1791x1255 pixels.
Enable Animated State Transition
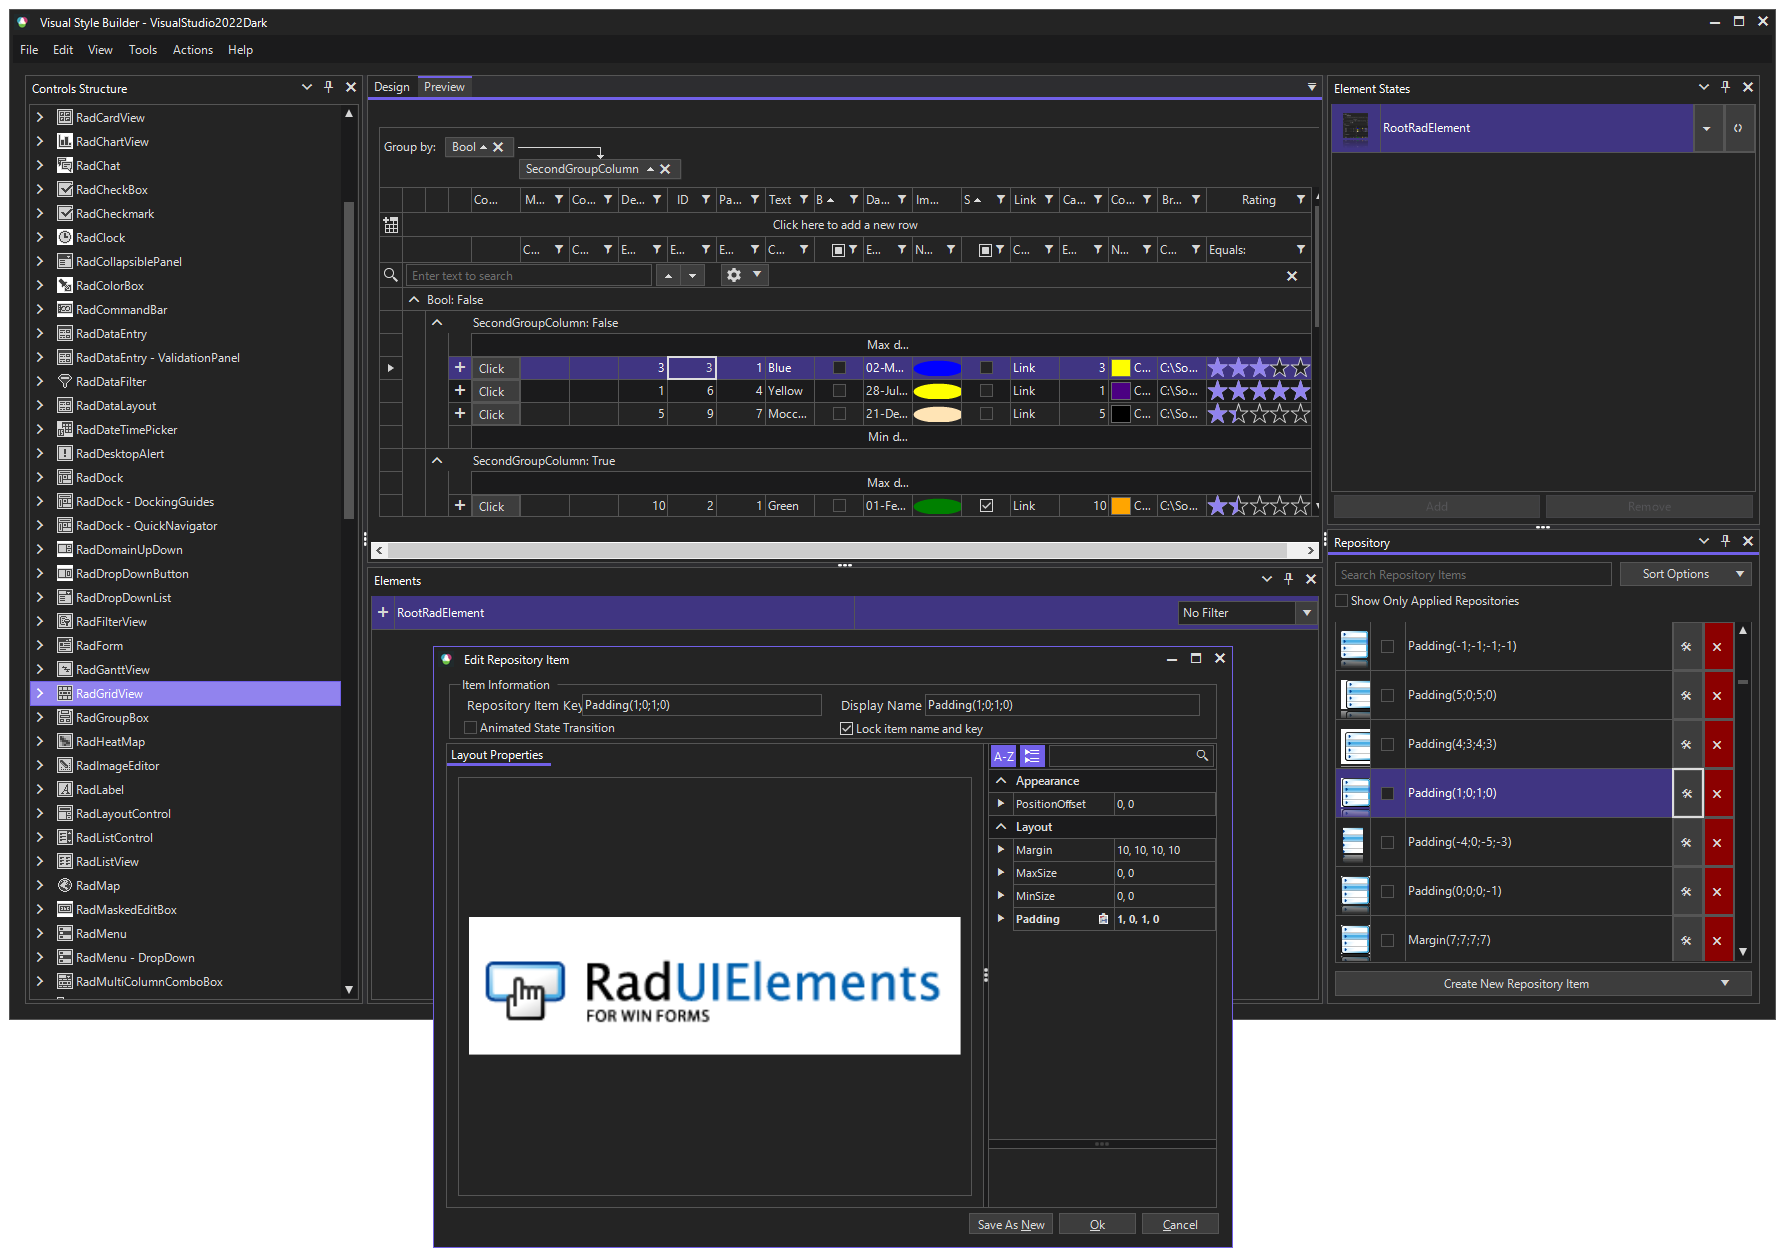[x=470, y=728]
